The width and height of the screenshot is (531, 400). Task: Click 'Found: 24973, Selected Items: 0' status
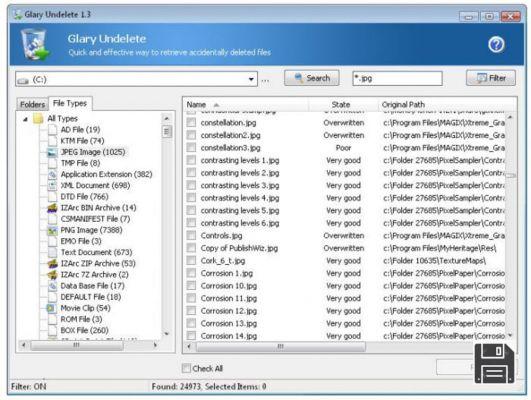(x=209, y=386)
